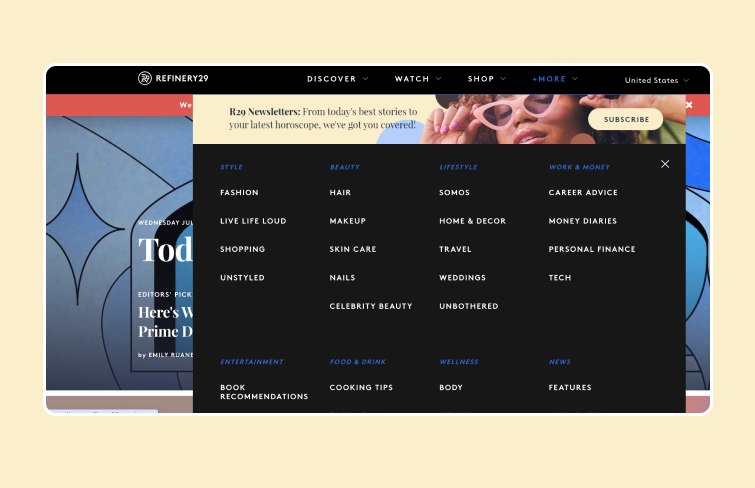Viewport: 755px width, 488px height.
Task: Open the Food & Drink category heading
Action: pyautogui.click(x=358, y=362)
